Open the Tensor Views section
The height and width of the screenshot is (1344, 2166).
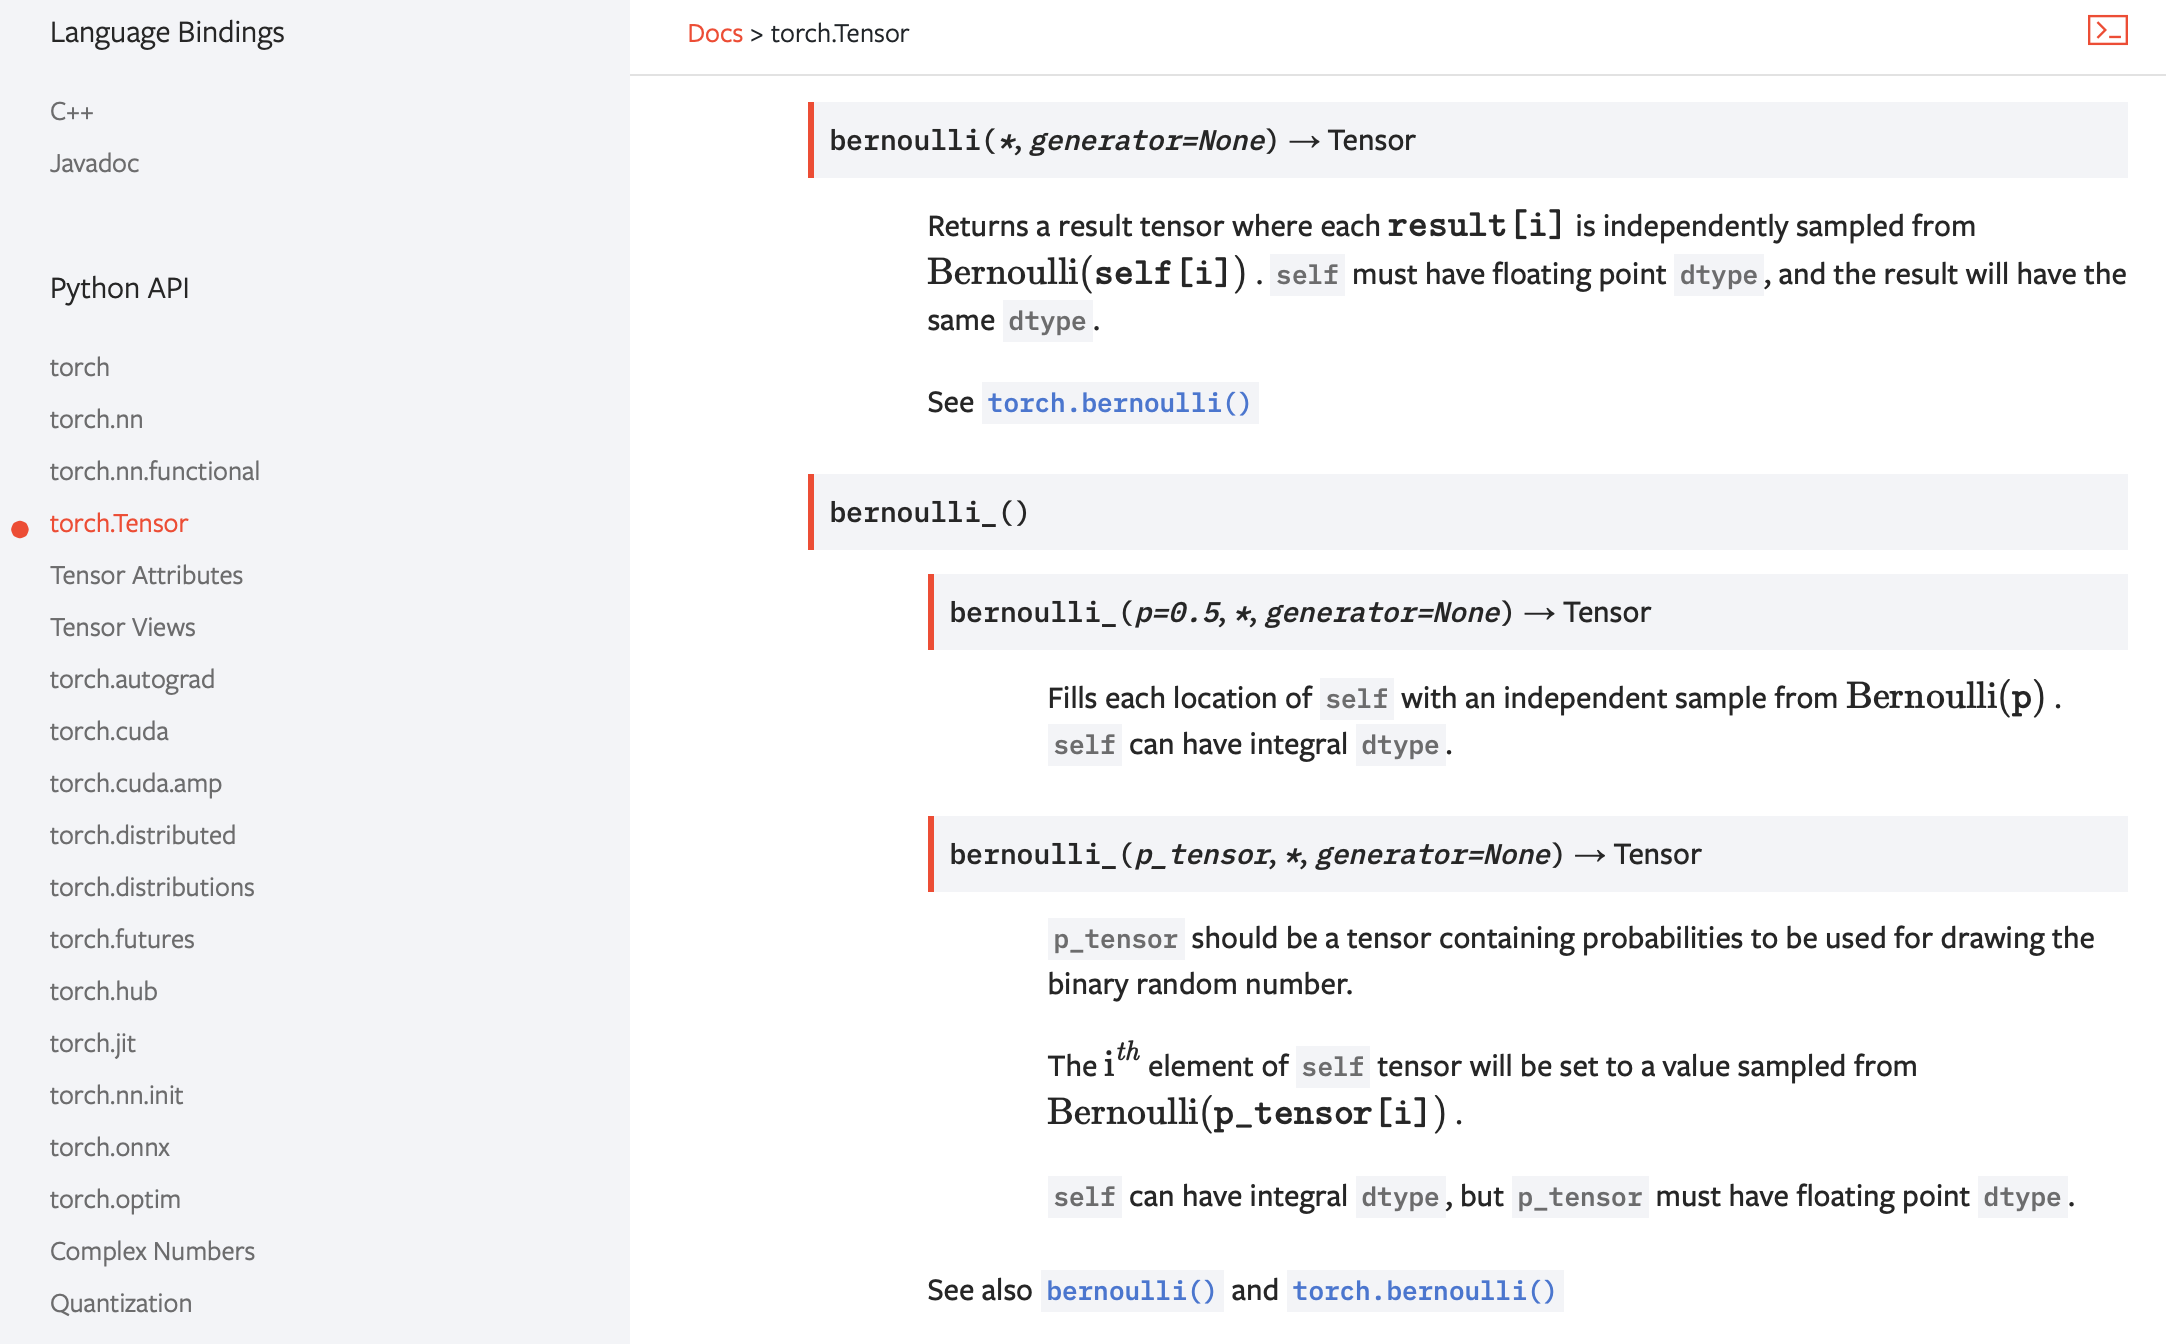122,627
